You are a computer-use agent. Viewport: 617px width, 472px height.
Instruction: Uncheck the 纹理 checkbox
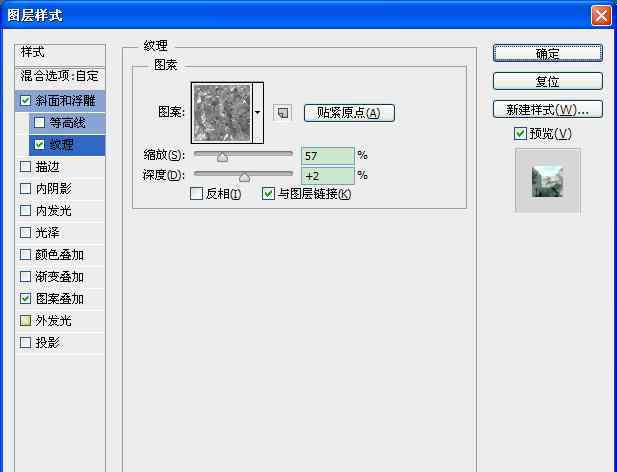coord(39,145)
